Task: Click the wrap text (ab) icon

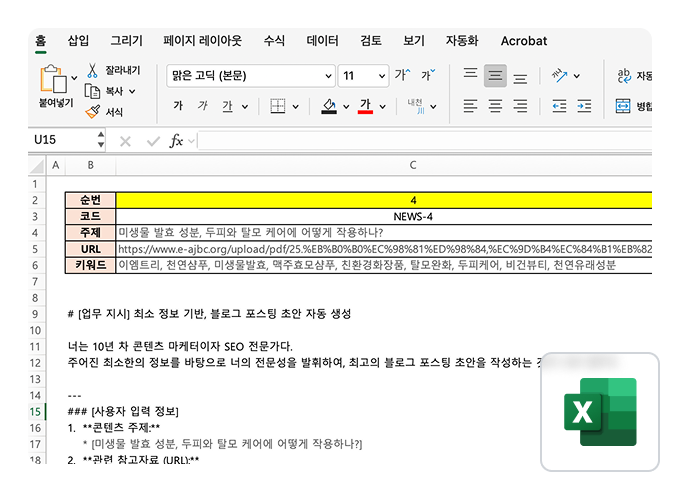Action: tap(624, 75)
